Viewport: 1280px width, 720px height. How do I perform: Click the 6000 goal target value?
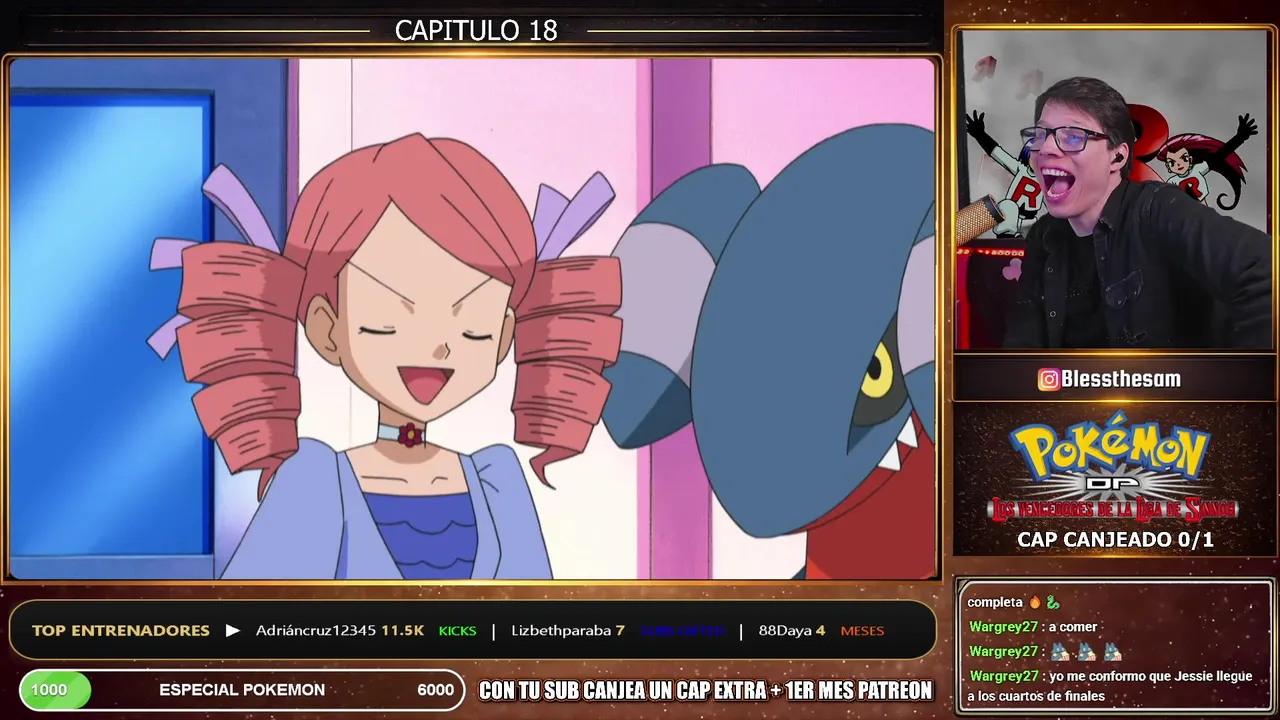coord(435,690)
